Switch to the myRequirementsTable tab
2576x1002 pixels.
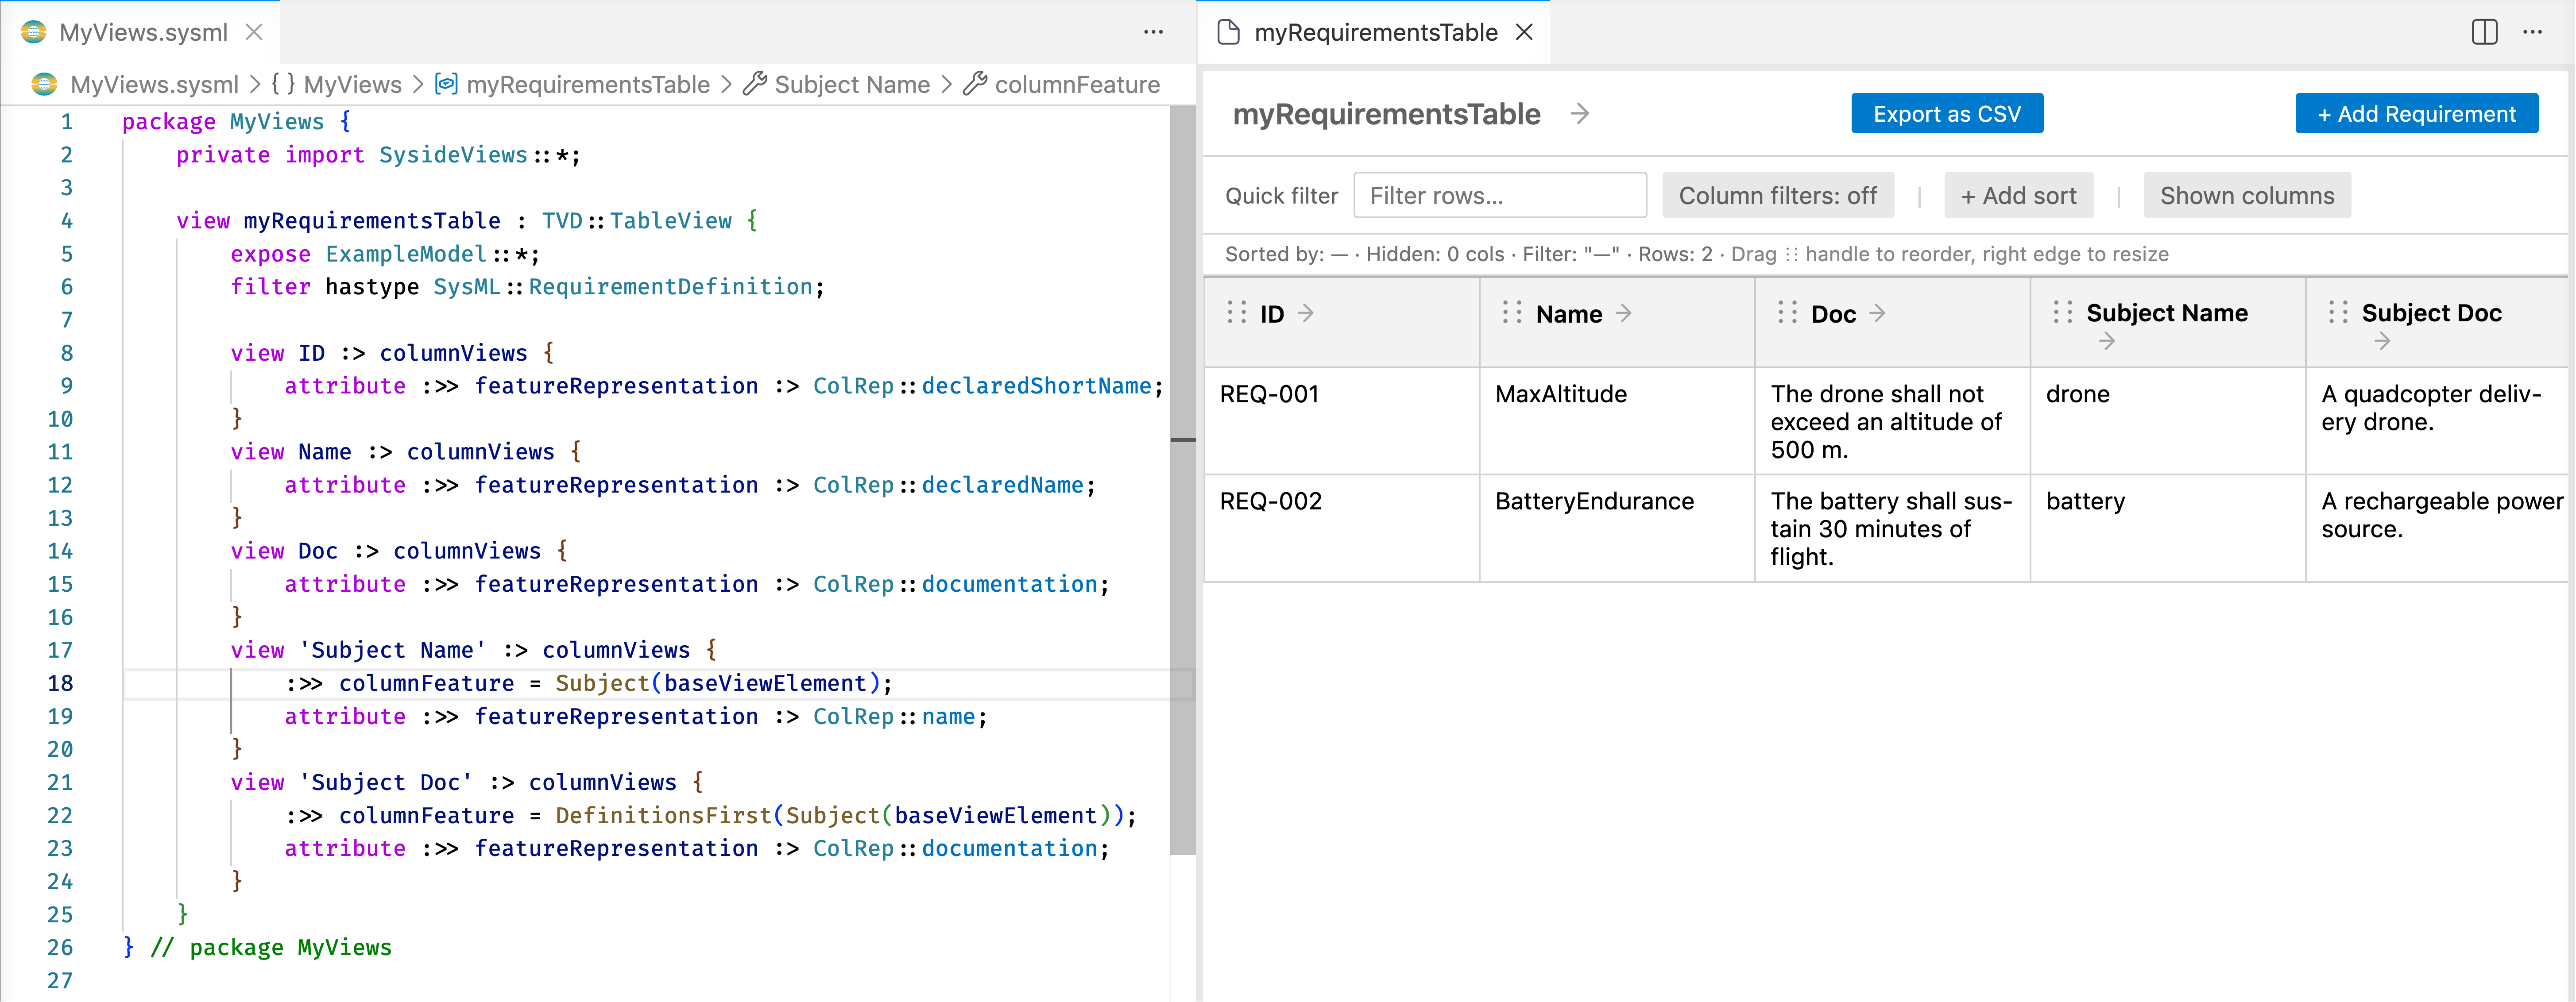tap(1374, 32)
